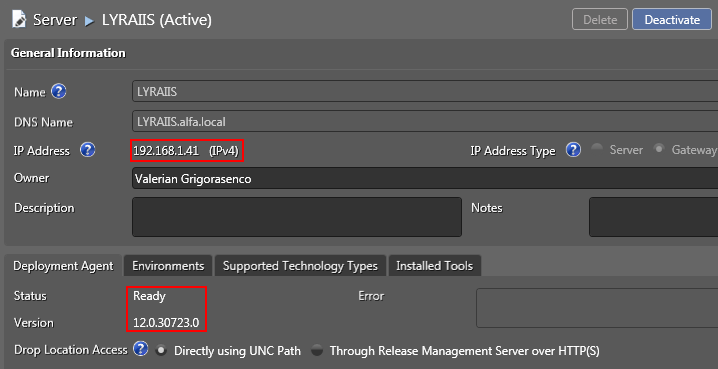This screenshot has width=718, height=369.
Task: Open help icon beside Drop Location Access
Action: (141, 349)
